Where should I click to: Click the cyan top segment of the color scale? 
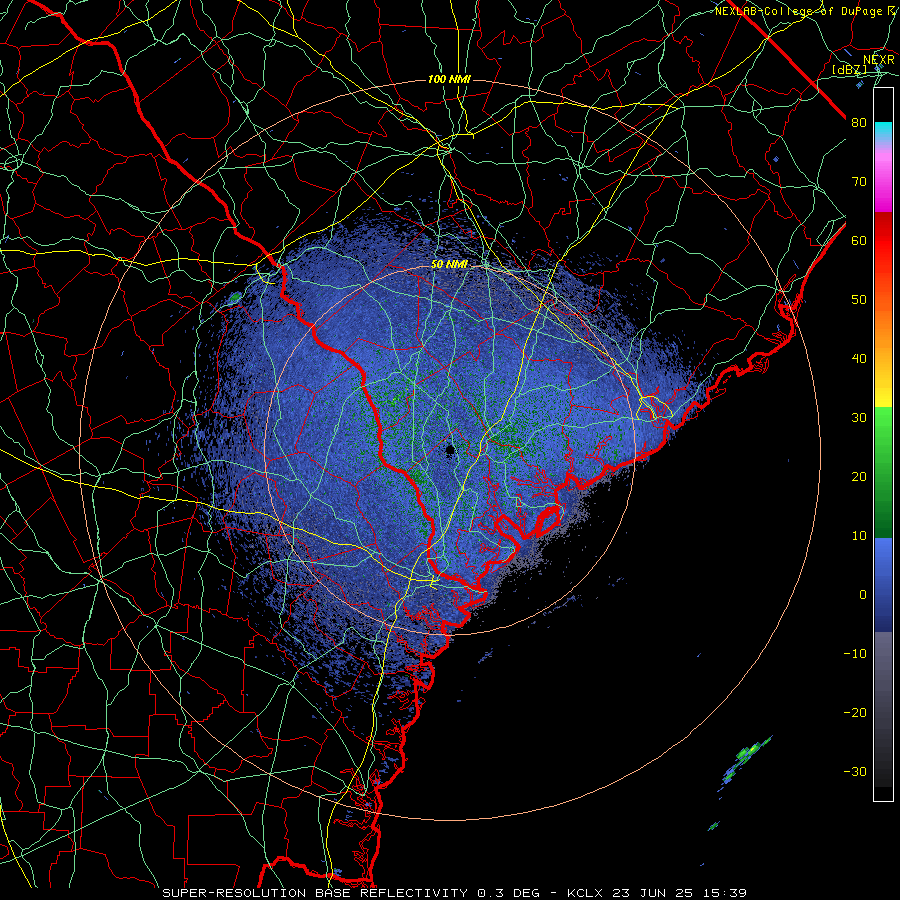883,132
